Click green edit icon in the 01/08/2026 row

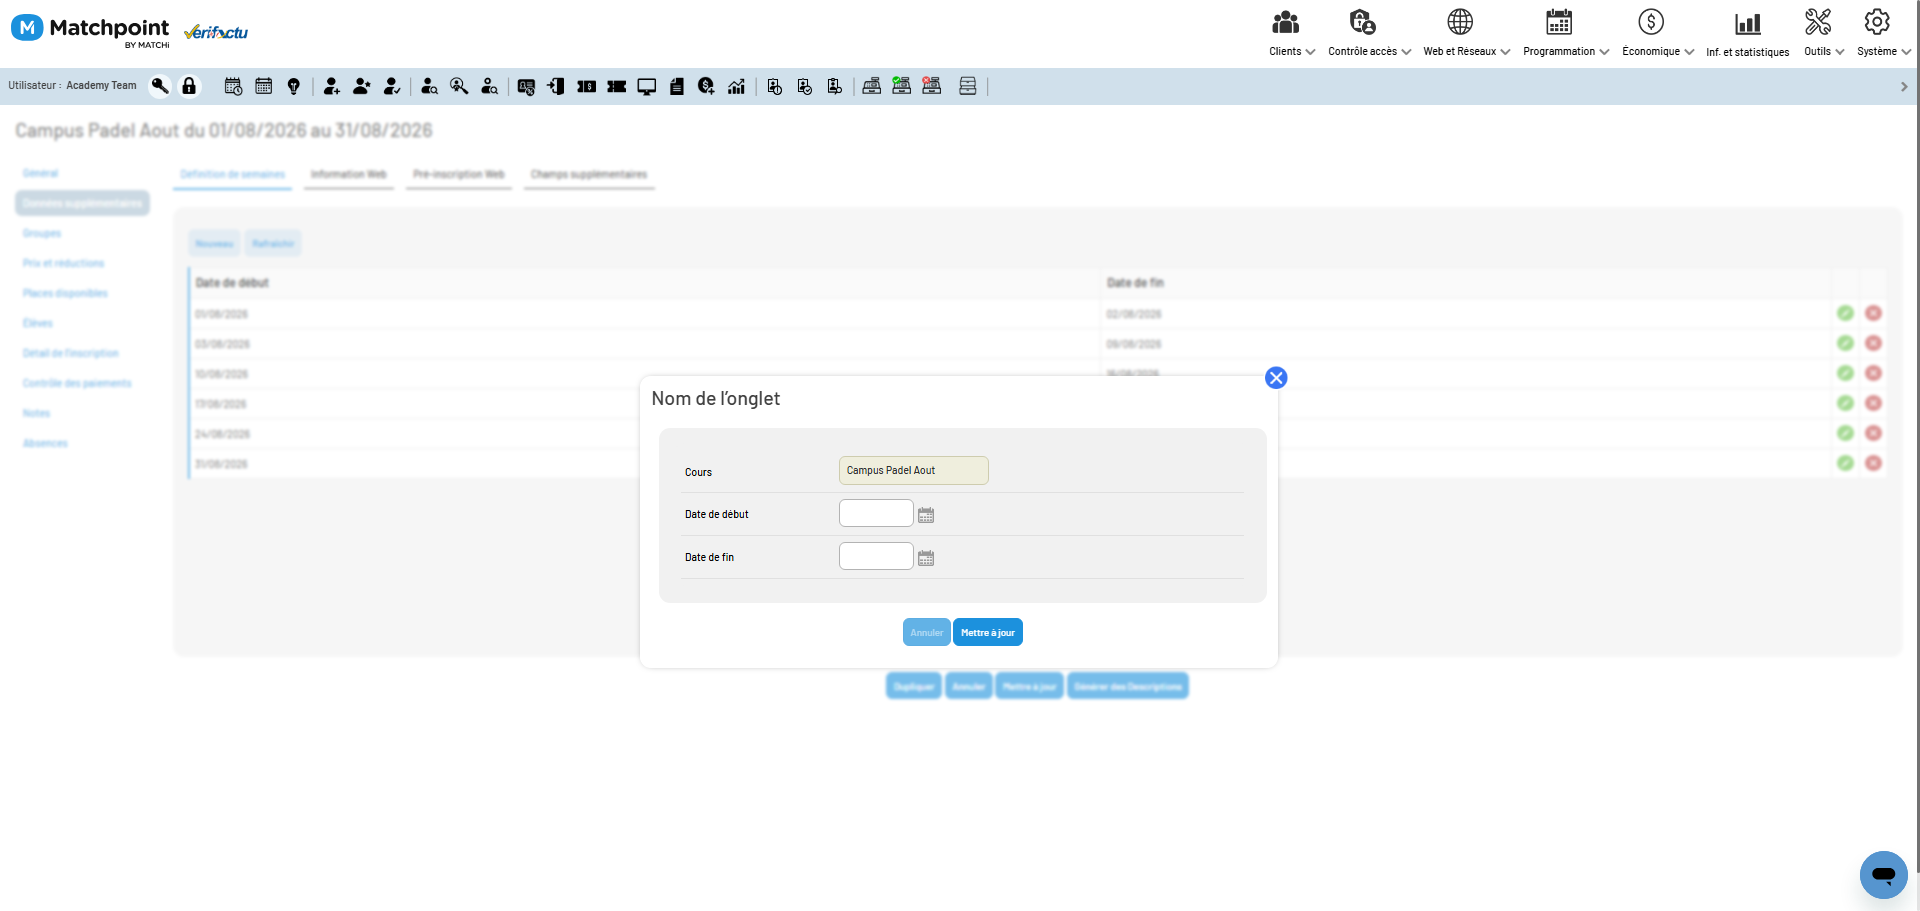point(1845,313)
